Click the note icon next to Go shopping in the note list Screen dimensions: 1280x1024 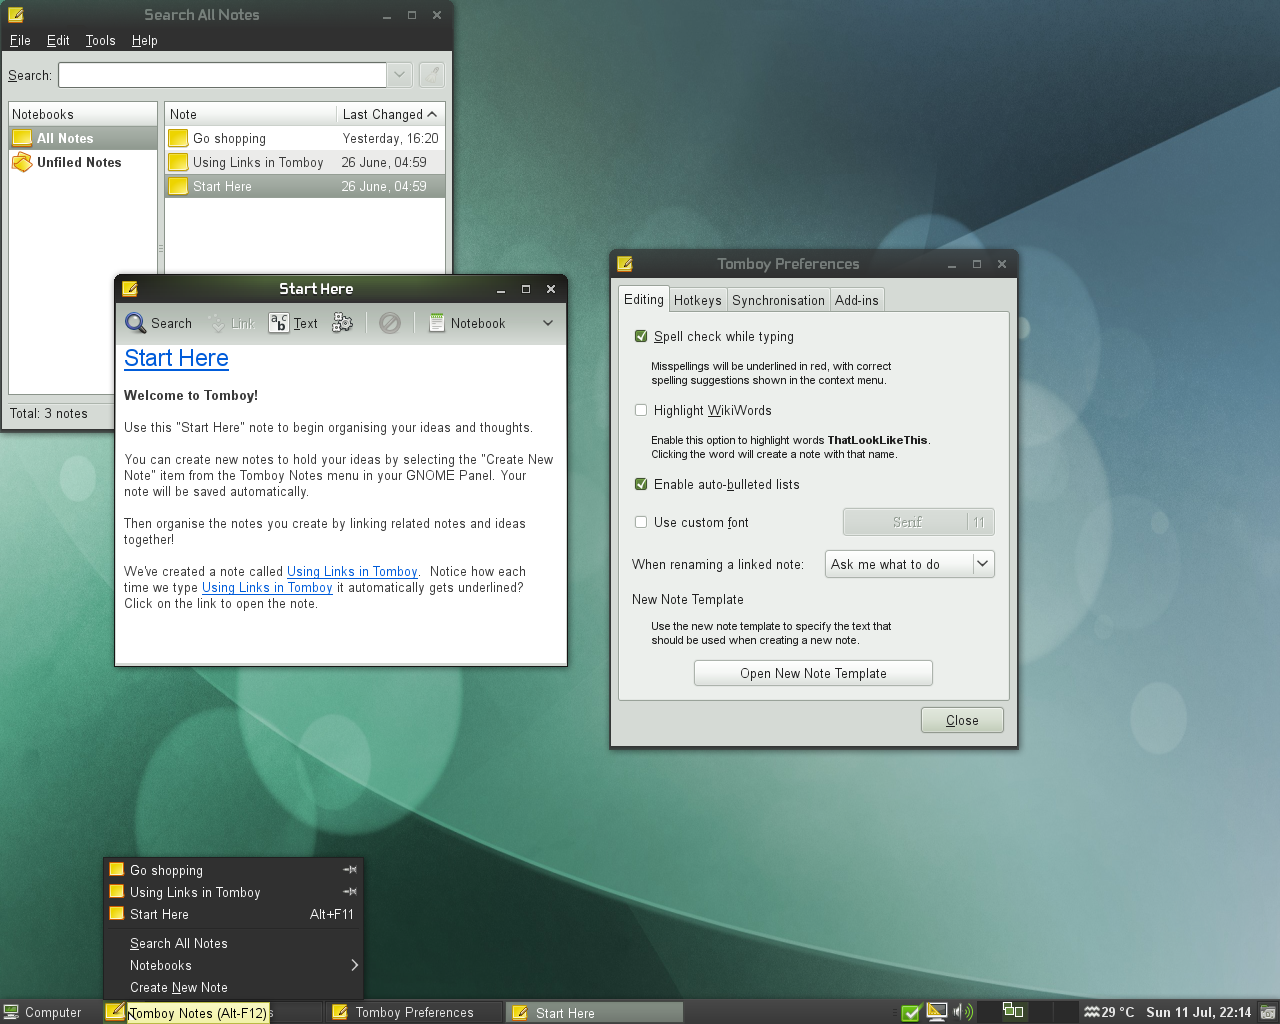coord(178,138)
